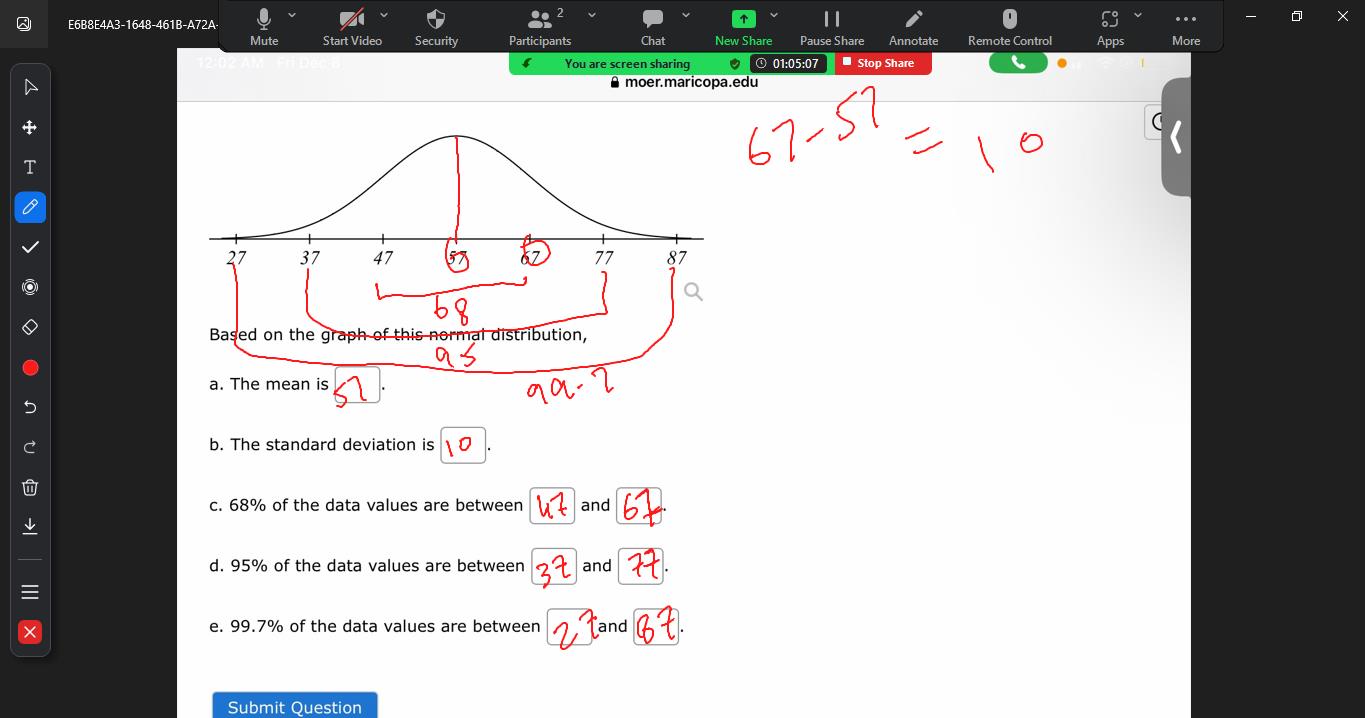Activate the Spotlight tool
1365x718 pixels.
[x=30, y=287]
